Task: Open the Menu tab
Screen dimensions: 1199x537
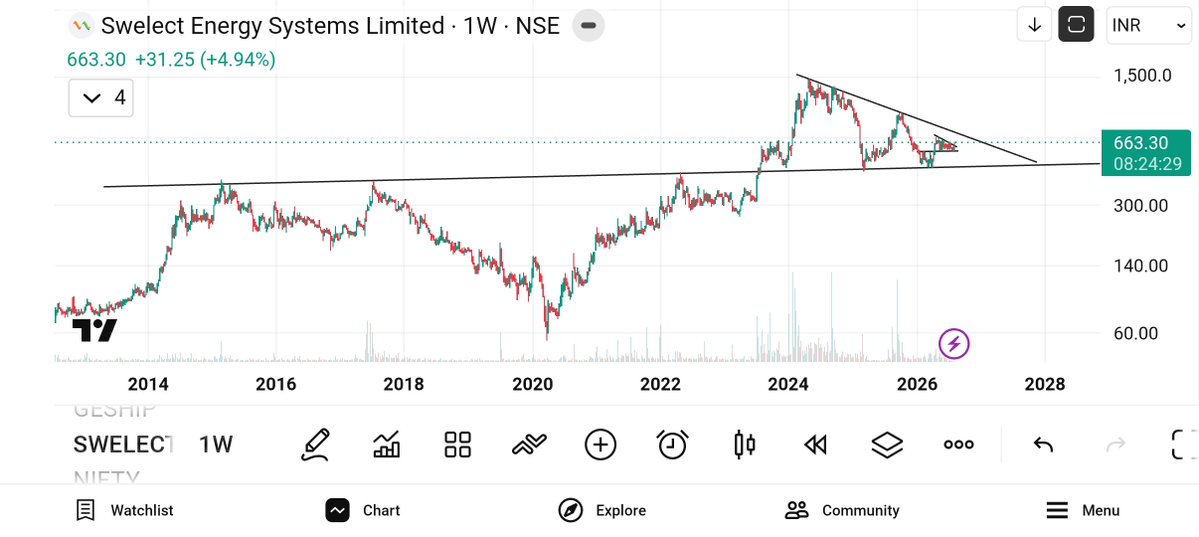Action: click(x=1082, y=510)
